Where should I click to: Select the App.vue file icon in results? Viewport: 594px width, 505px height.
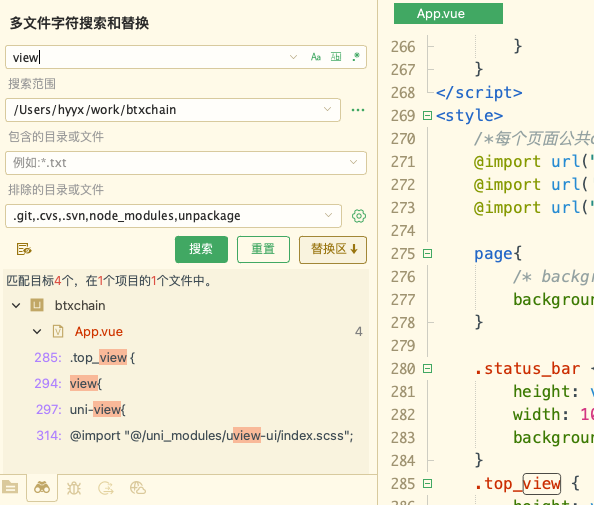58,331
